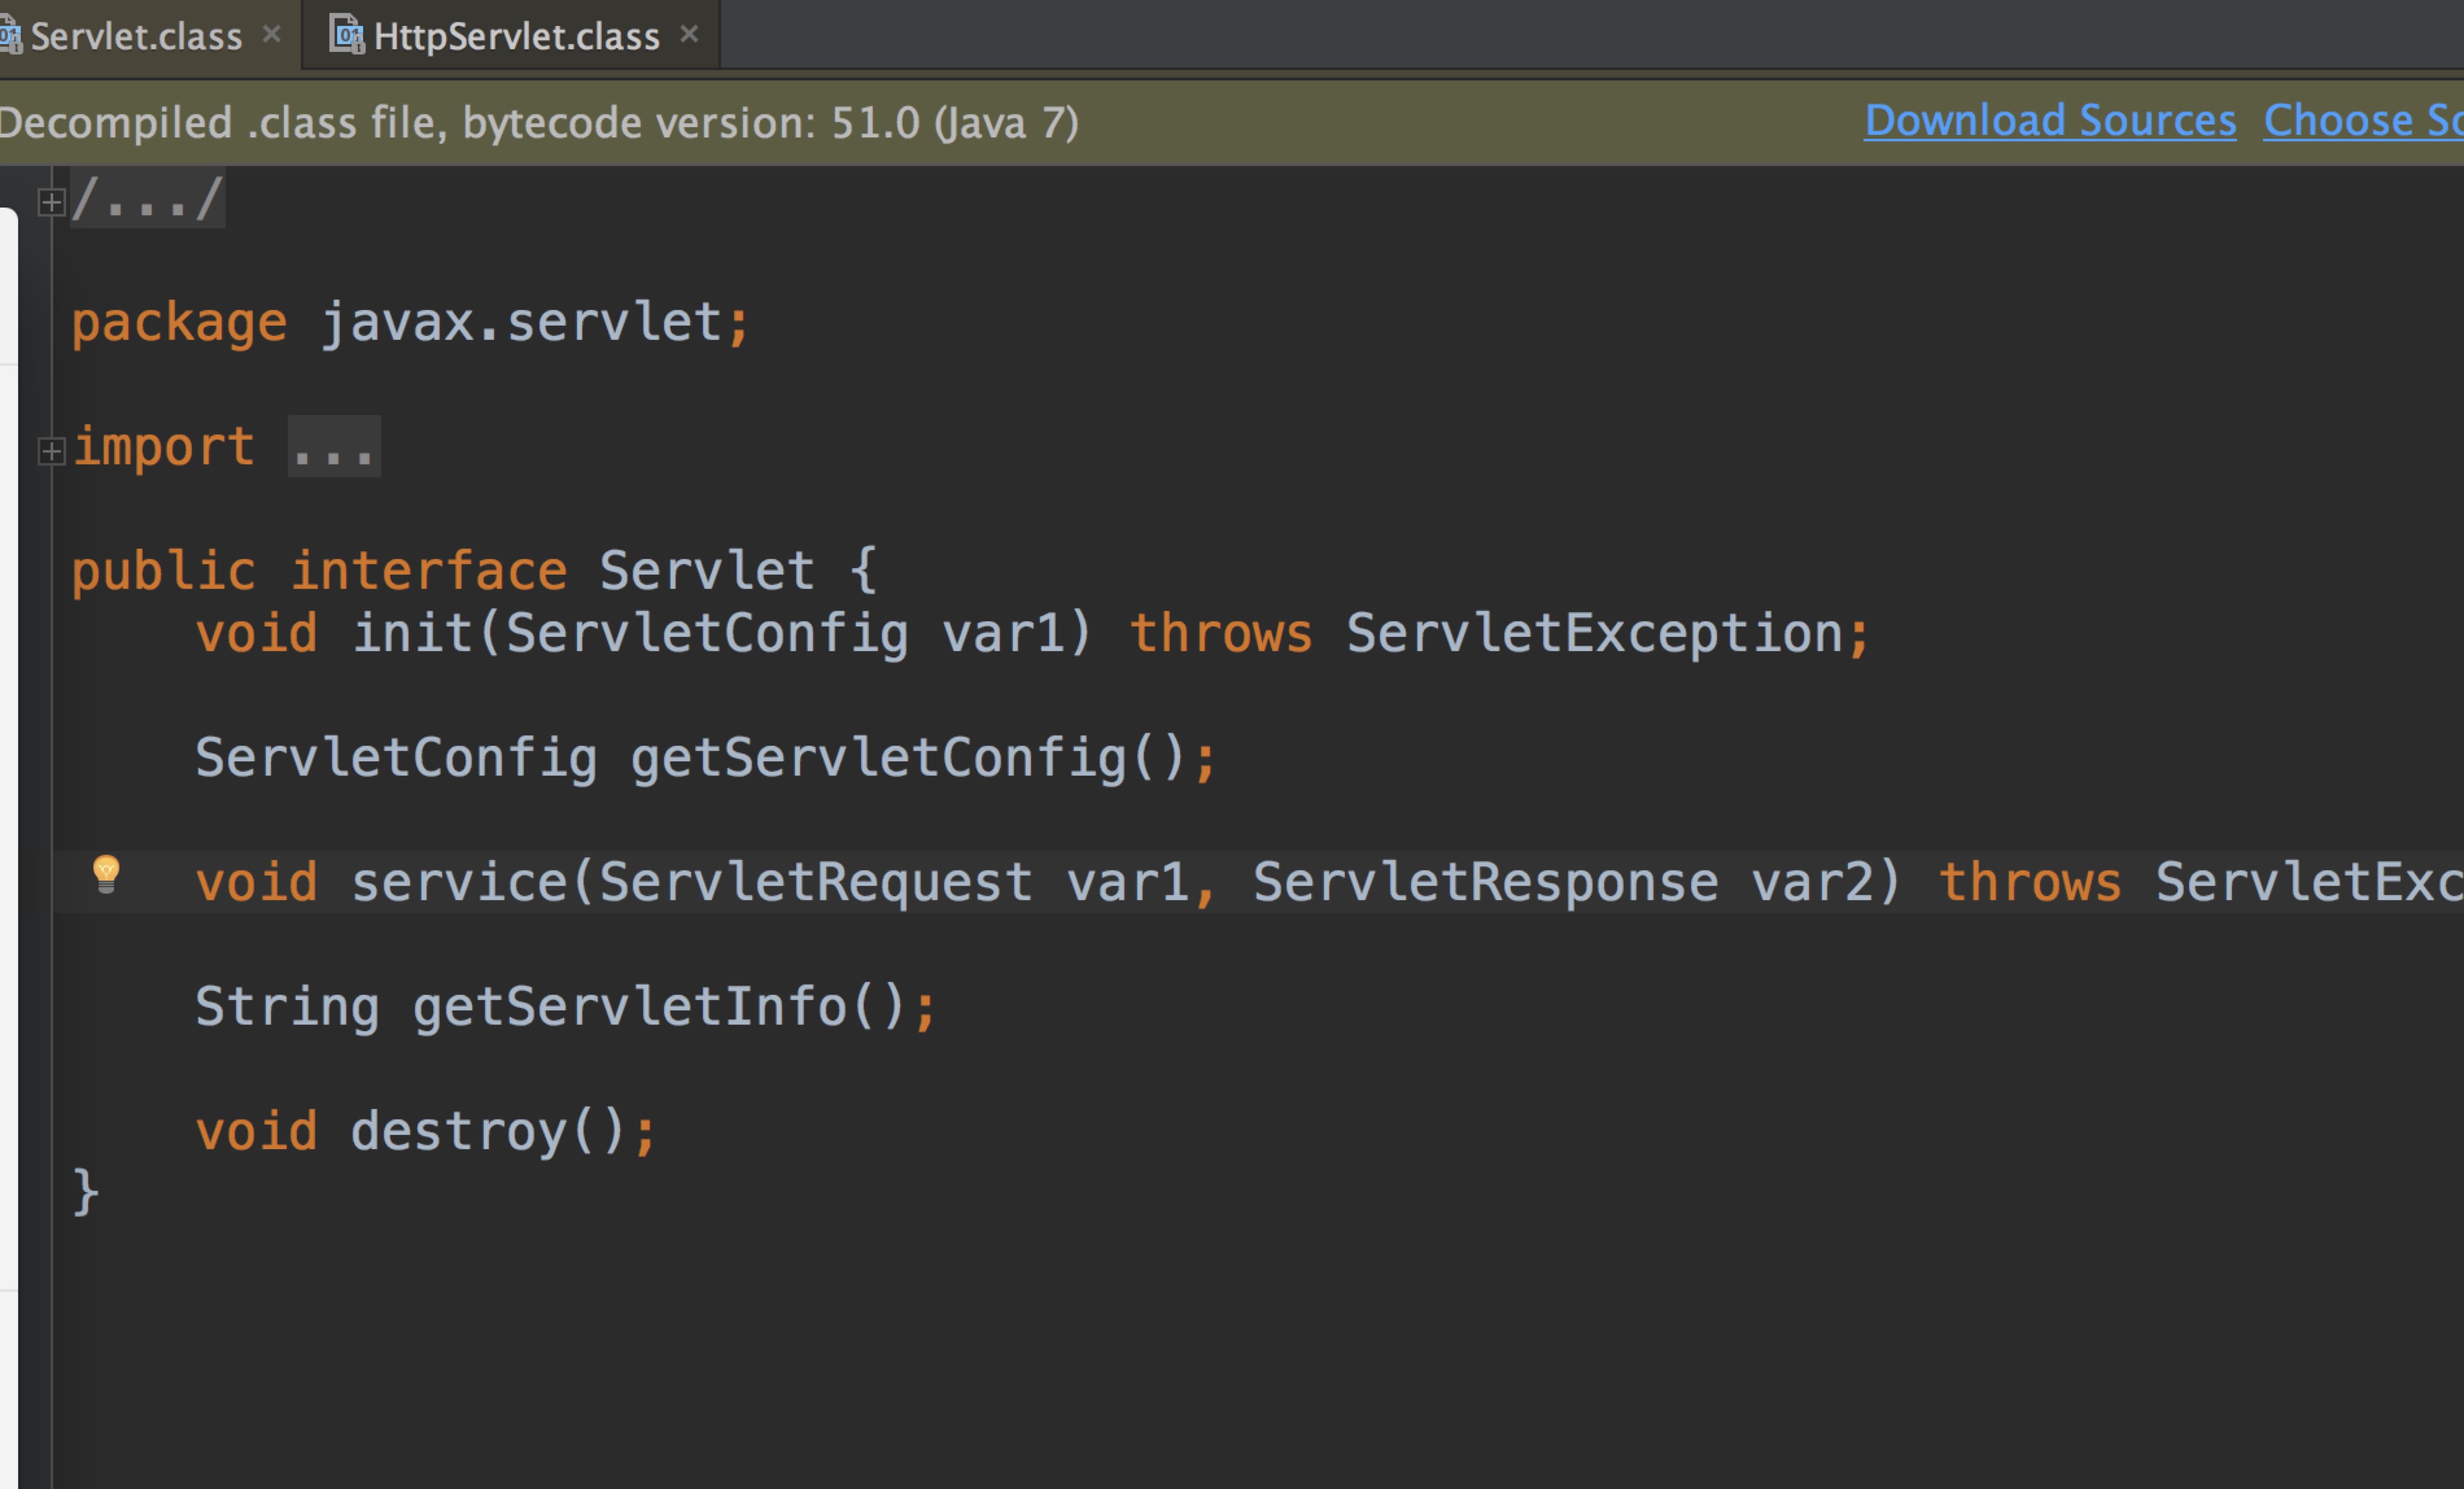The image size is (2464, 1489).
Task: Click the getServletConfig method name
Action: pos(878,758)
